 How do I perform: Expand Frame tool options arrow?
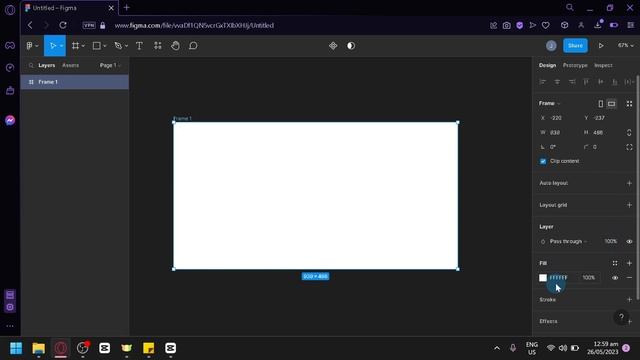[83, 46]
